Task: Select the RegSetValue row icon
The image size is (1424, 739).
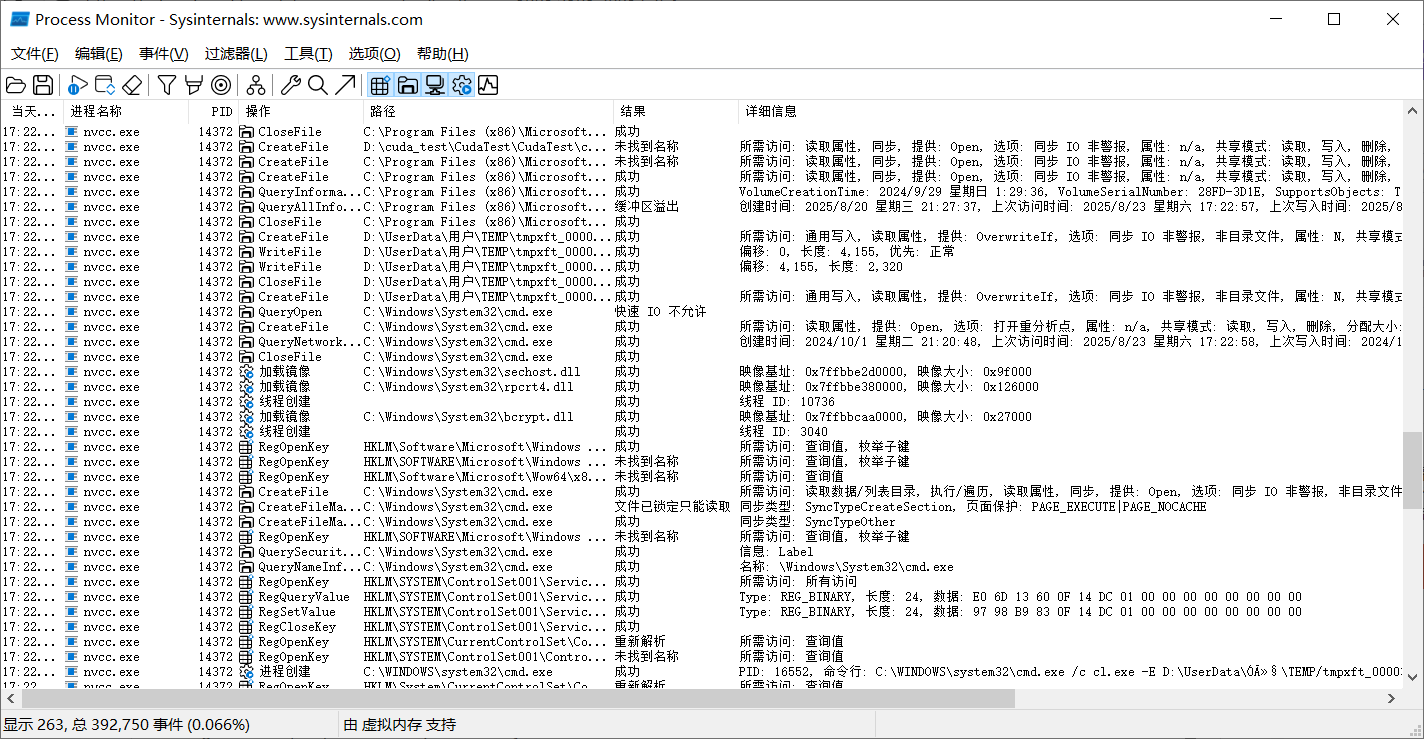Action: point(247,612)
